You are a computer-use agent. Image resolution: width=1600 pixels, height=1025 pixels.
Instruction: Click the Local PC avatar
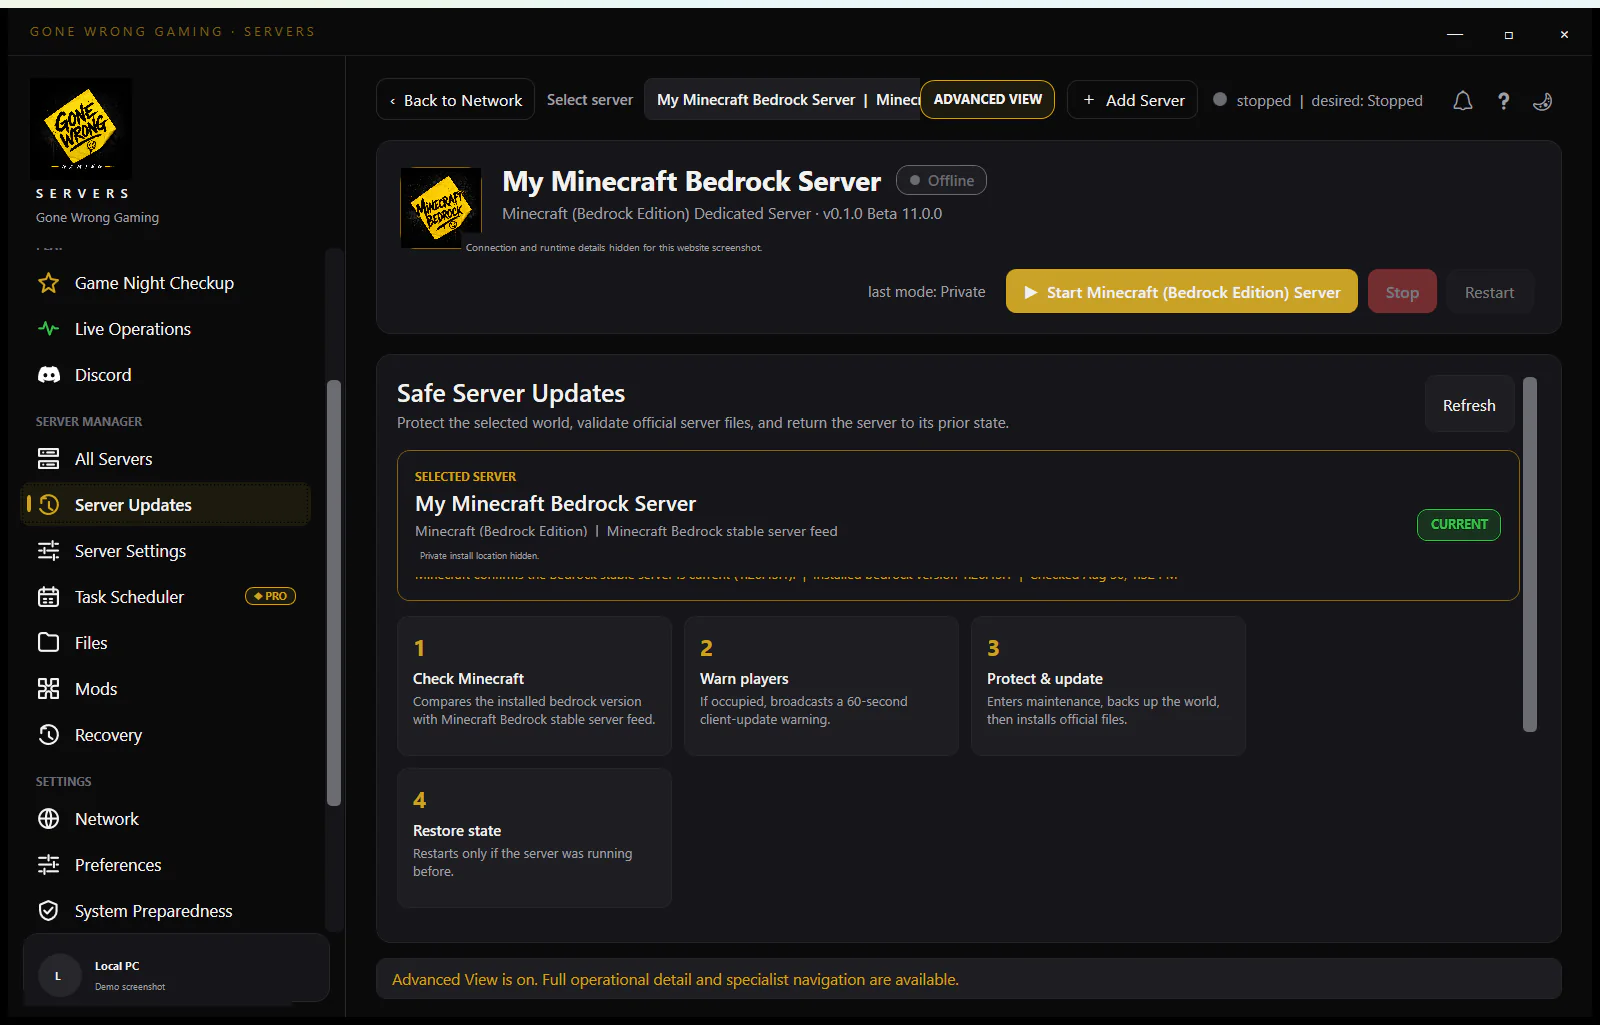tap(58, 976)
